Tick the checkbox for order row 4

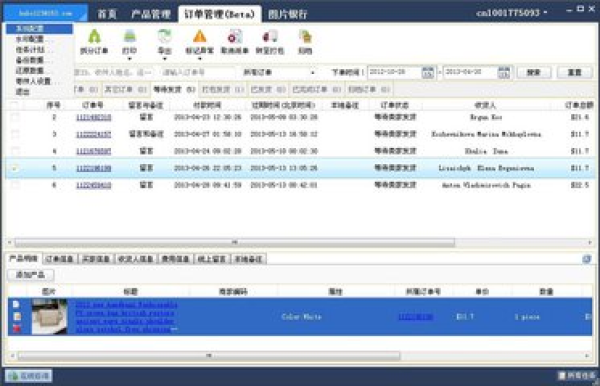click(15, 151)
